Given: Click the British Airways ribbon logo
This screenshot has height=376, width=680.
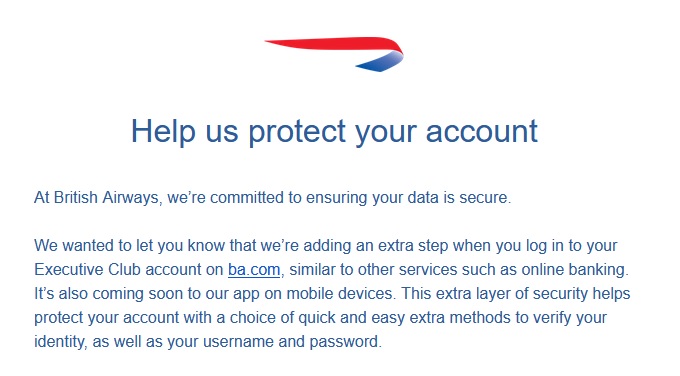Looking at the screenshot, I should pos(334,54).
